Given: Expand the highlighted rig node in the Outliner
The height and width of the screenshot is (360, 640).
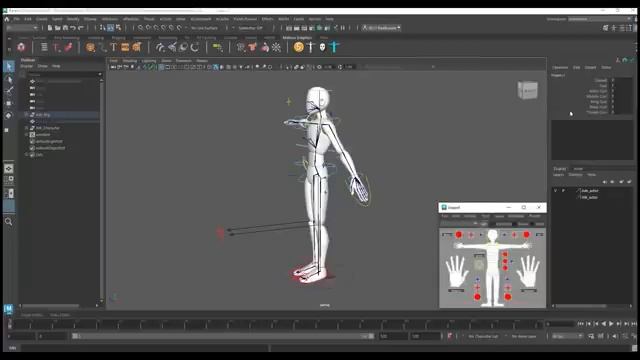Looking at the screenshot, I should click(x=27, y=115).
